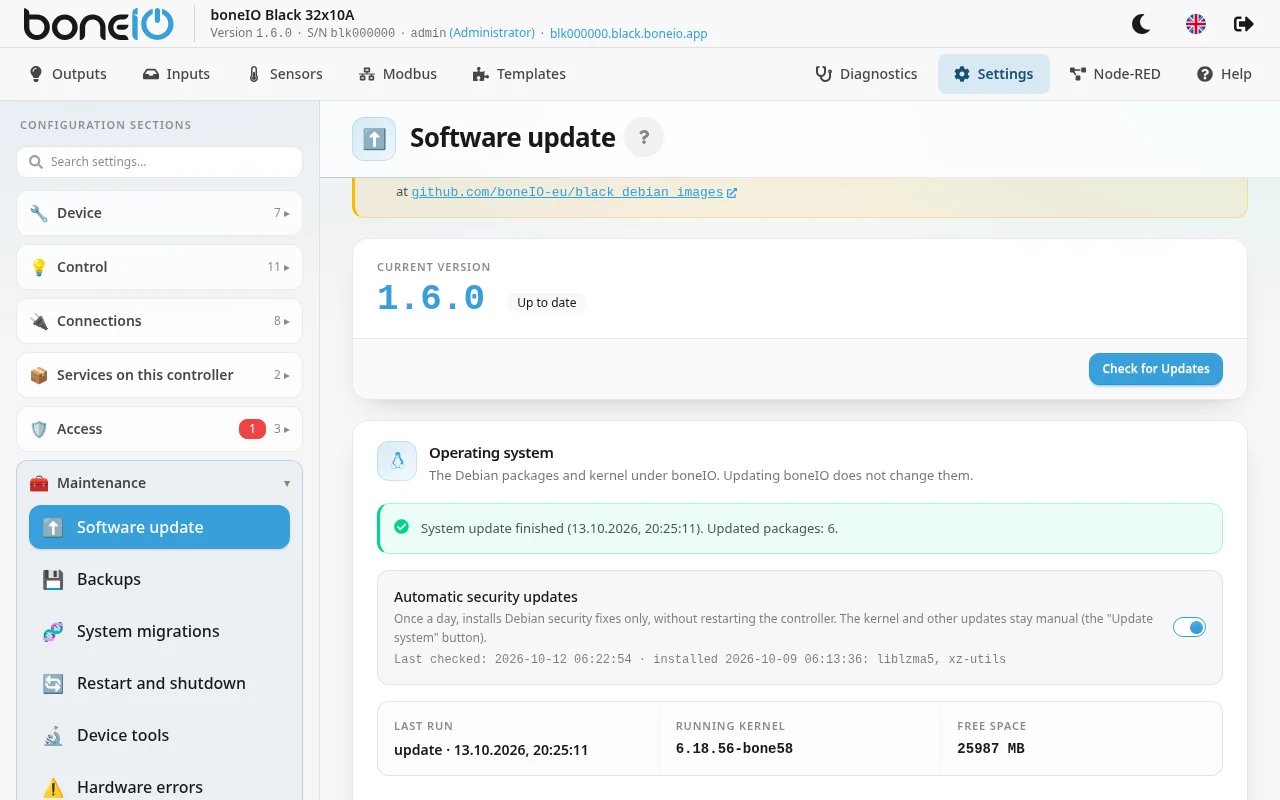Open the Modbus tab
Screen dimensions: 1280x800
[x=398, y=74]
